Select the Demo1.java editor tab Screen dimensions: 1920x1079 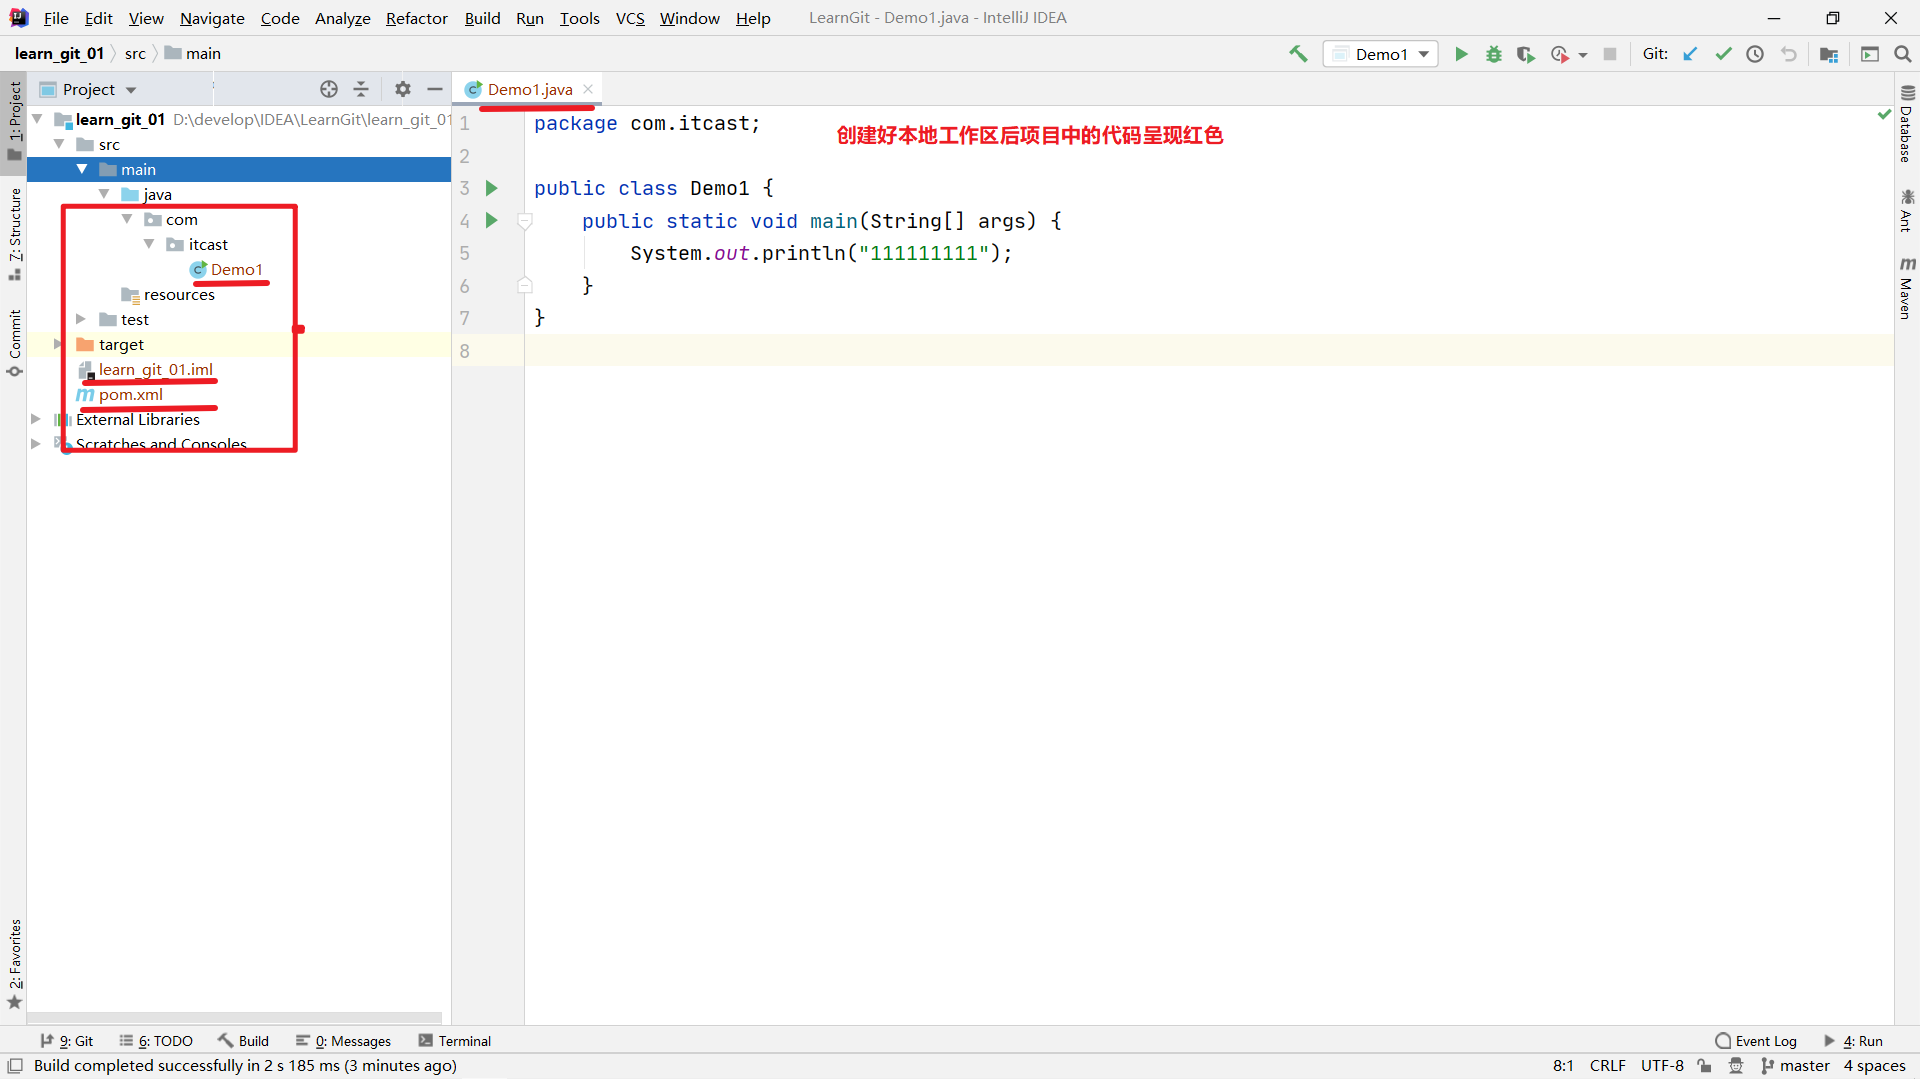coord(529,89)
